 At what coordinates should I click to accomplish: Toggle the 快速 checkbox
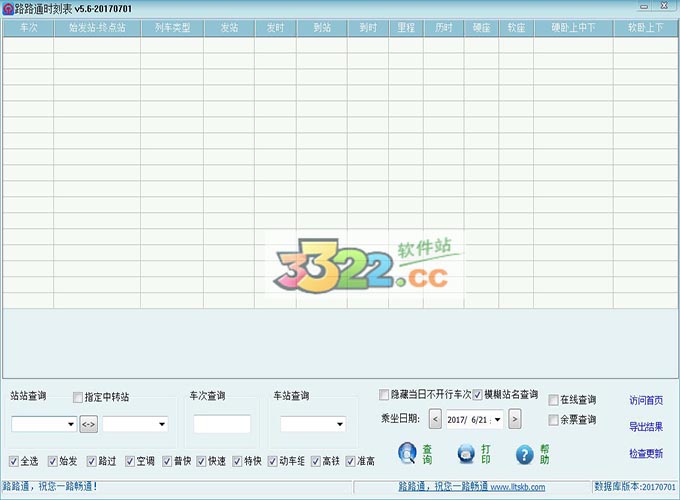pos(201,461)
